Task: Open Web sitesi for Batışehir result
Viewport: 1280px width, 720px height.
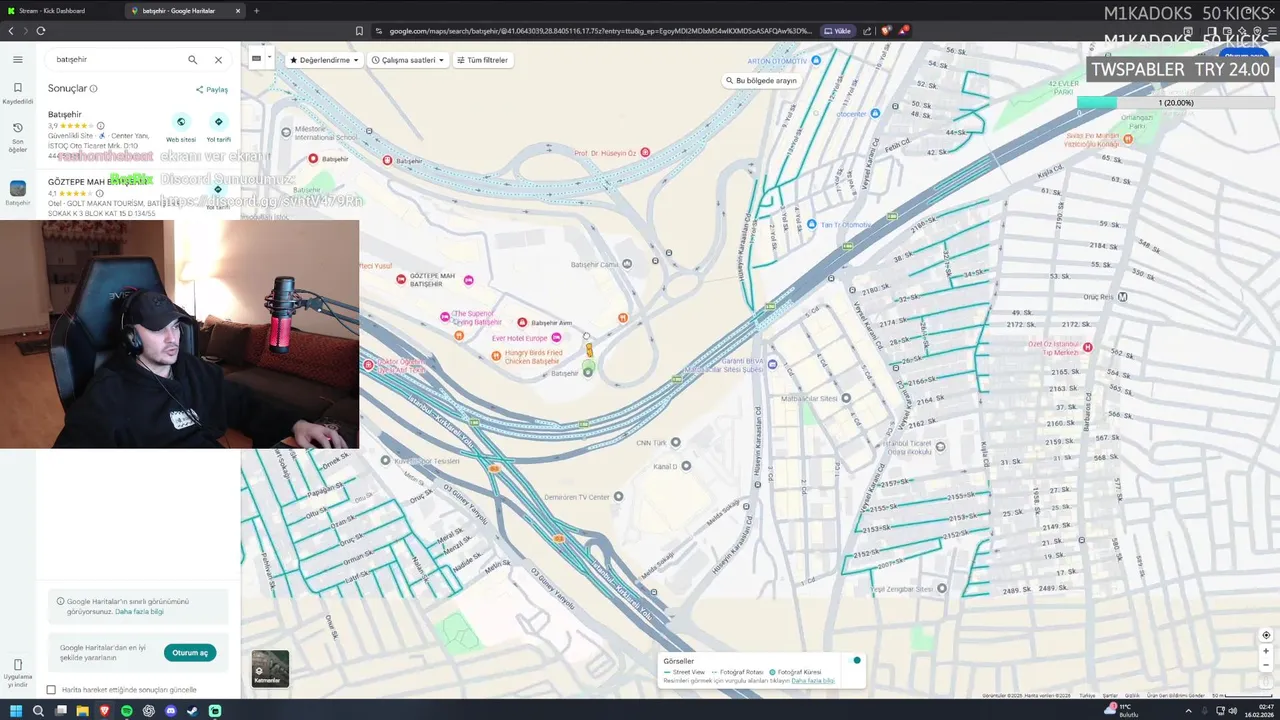Action: click(181, 128)
